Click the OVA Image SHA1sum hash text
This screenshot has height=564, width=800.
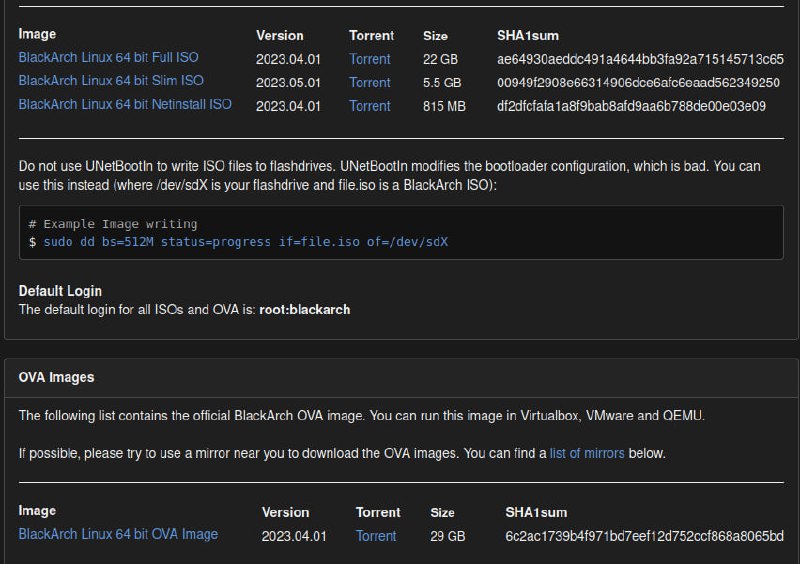point(644,536)
